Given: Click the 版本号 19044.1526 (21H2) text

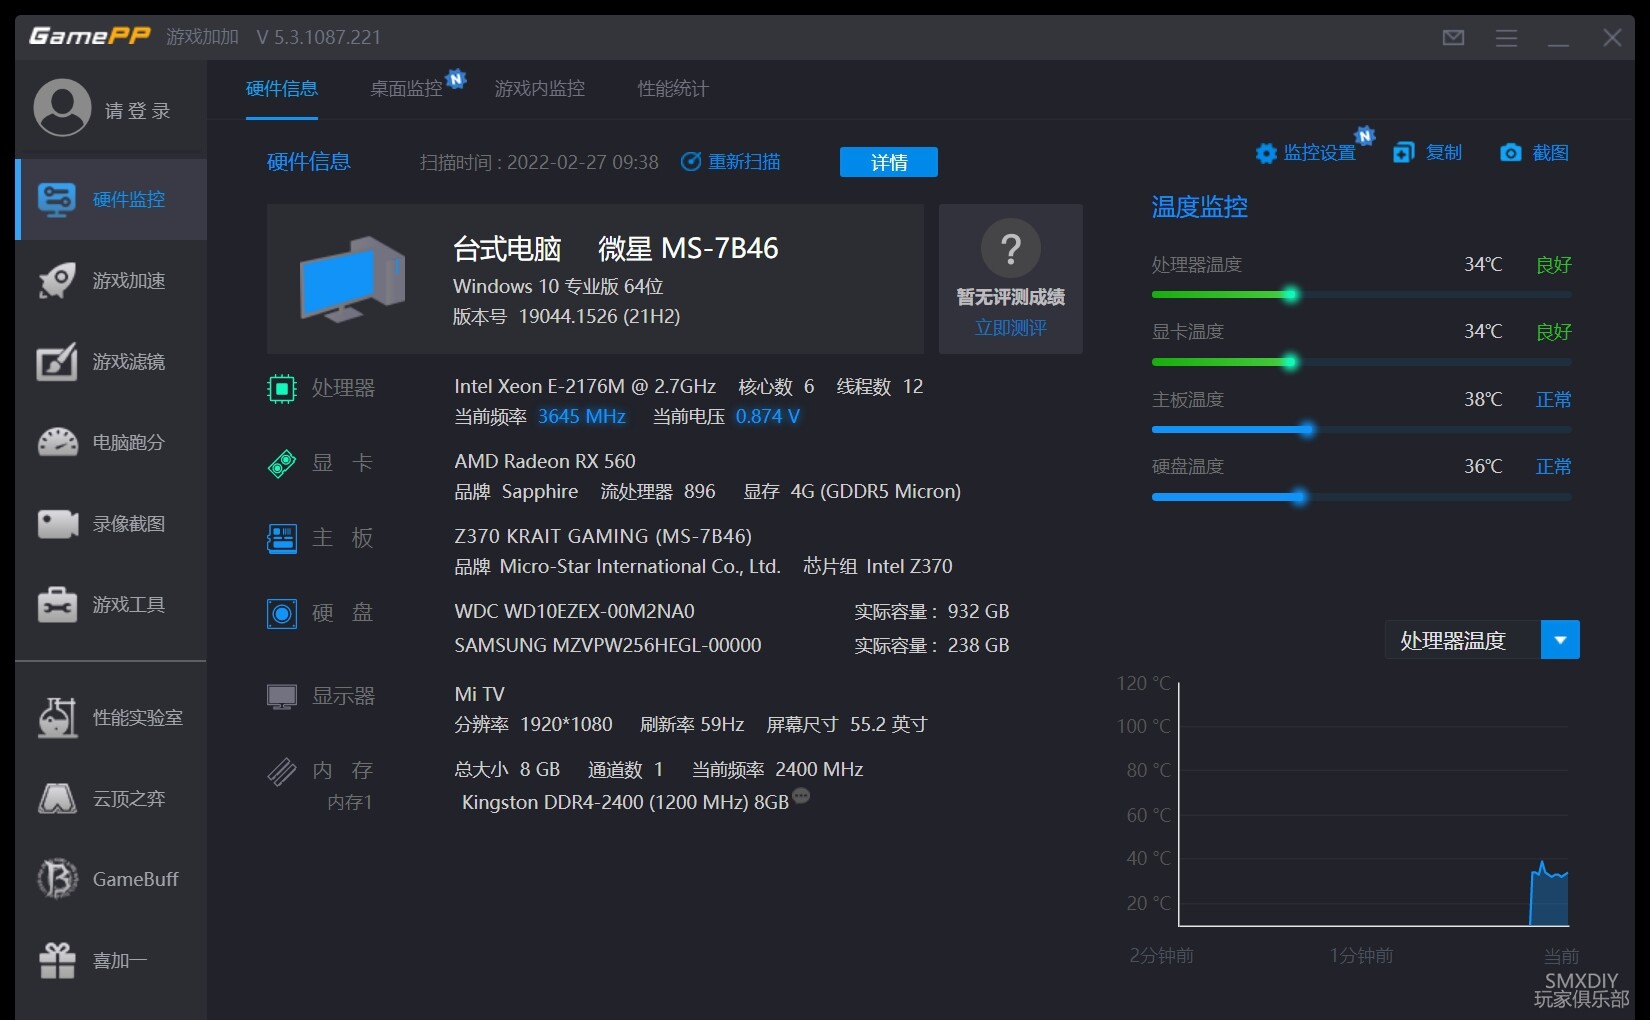Looking at the screenshot, I should pos(567,316).
